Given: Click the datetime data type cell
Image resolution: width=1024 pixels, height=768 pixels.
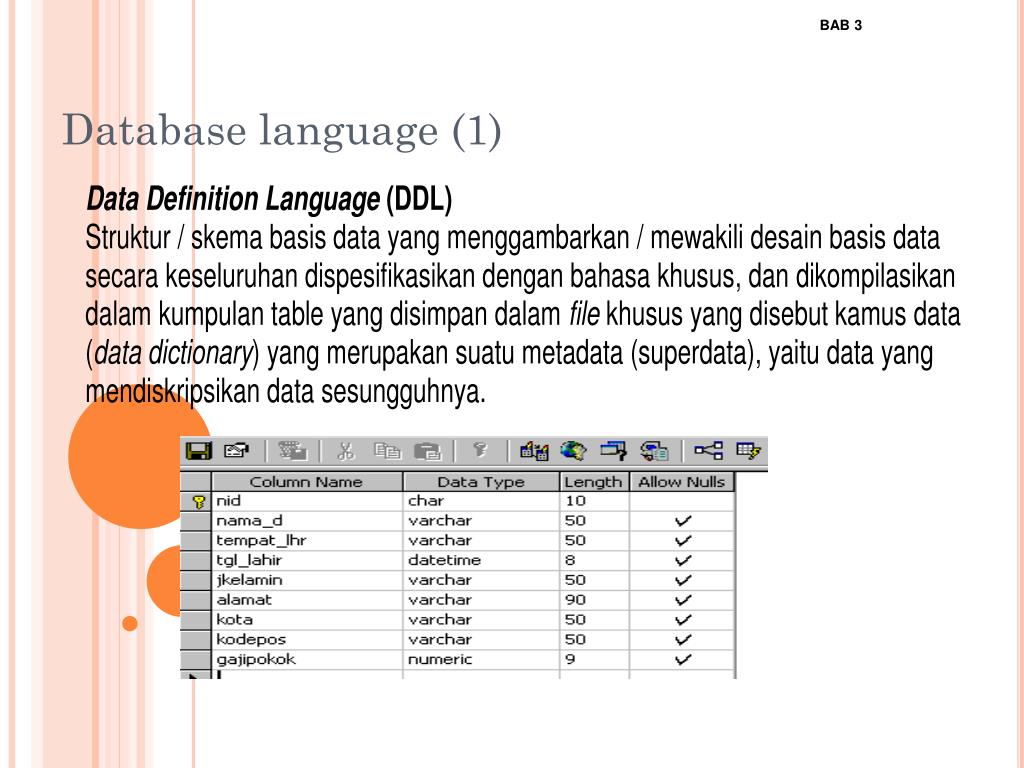Looking at the screenshot, I should click(x=481, y=560).
